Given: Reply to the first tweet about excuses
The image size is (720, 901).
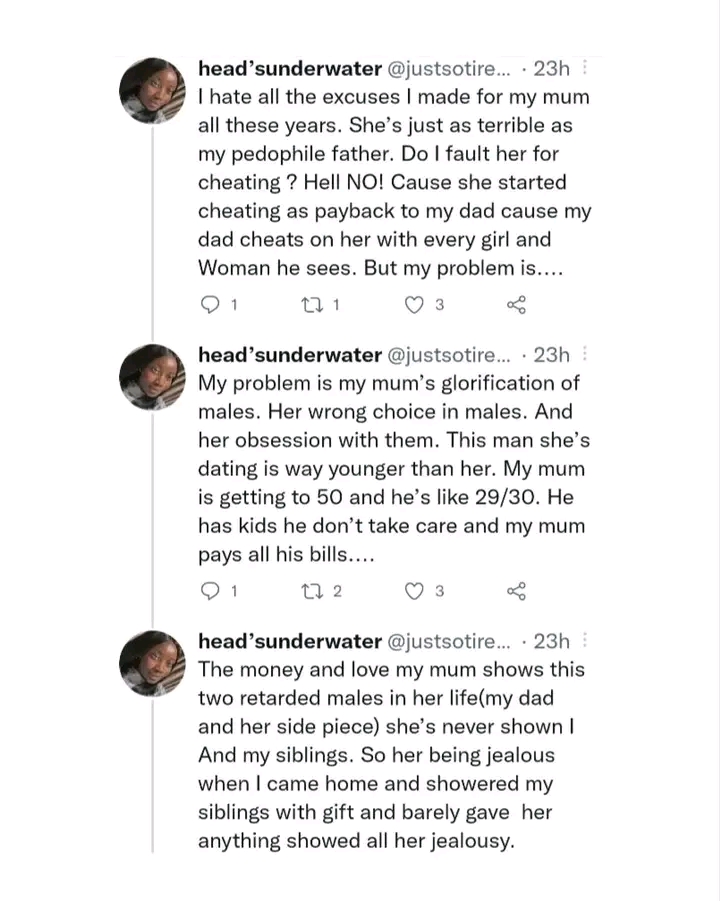Looking at the screenshot, I should click(x=210, y=306).
